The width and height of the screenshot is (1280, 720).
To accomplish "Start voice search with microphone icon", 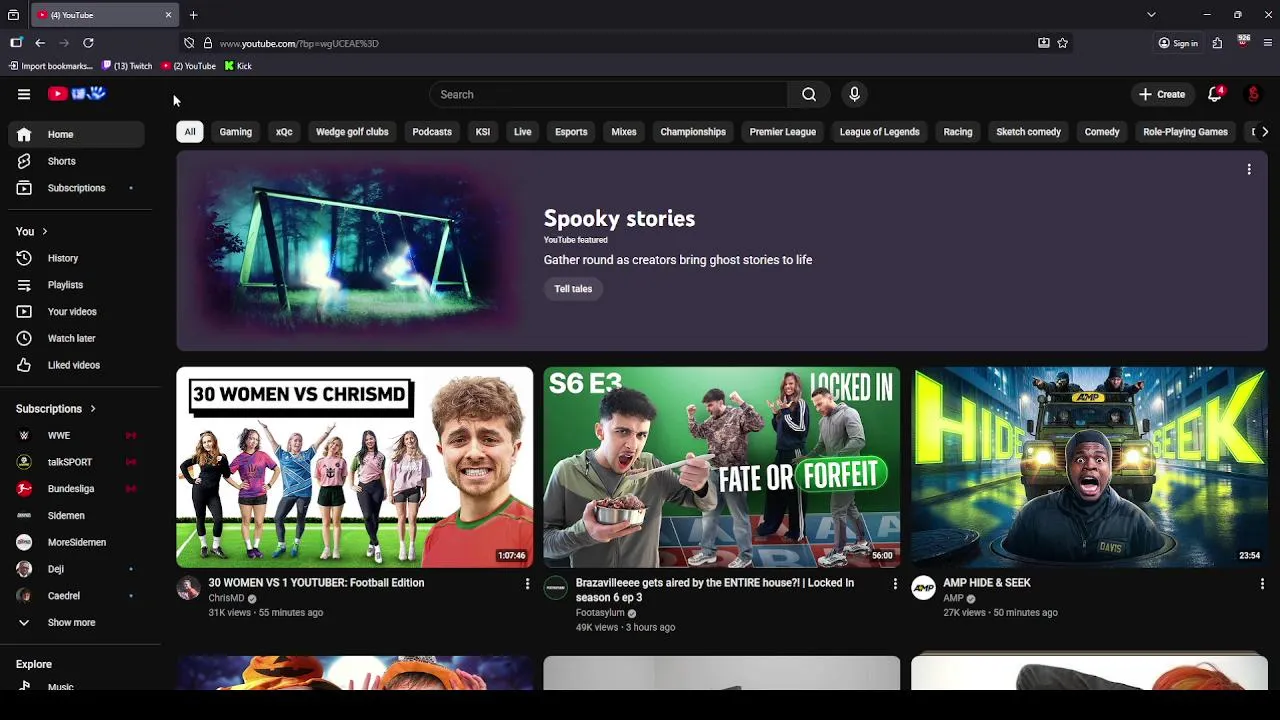I will 854,94.
